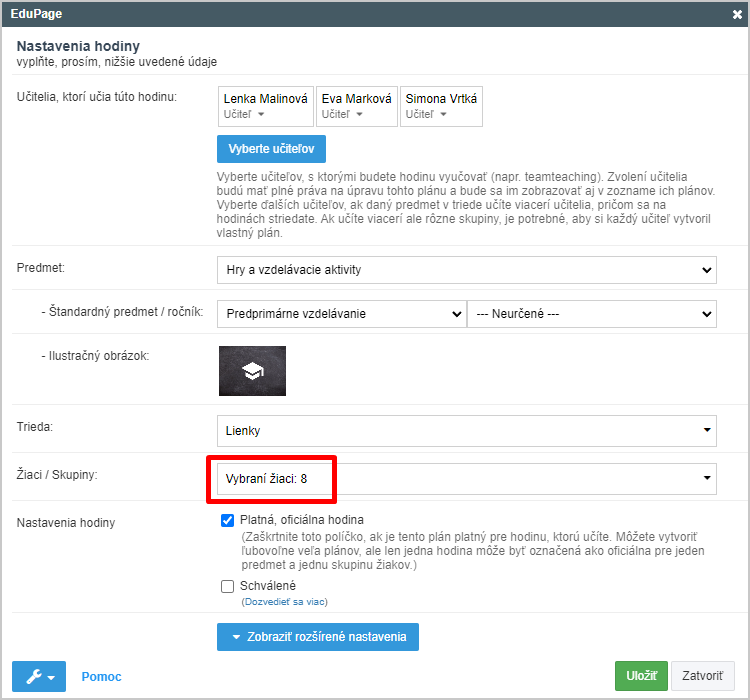
Task: Open the Pomoc help link
Action: point(101,677)
